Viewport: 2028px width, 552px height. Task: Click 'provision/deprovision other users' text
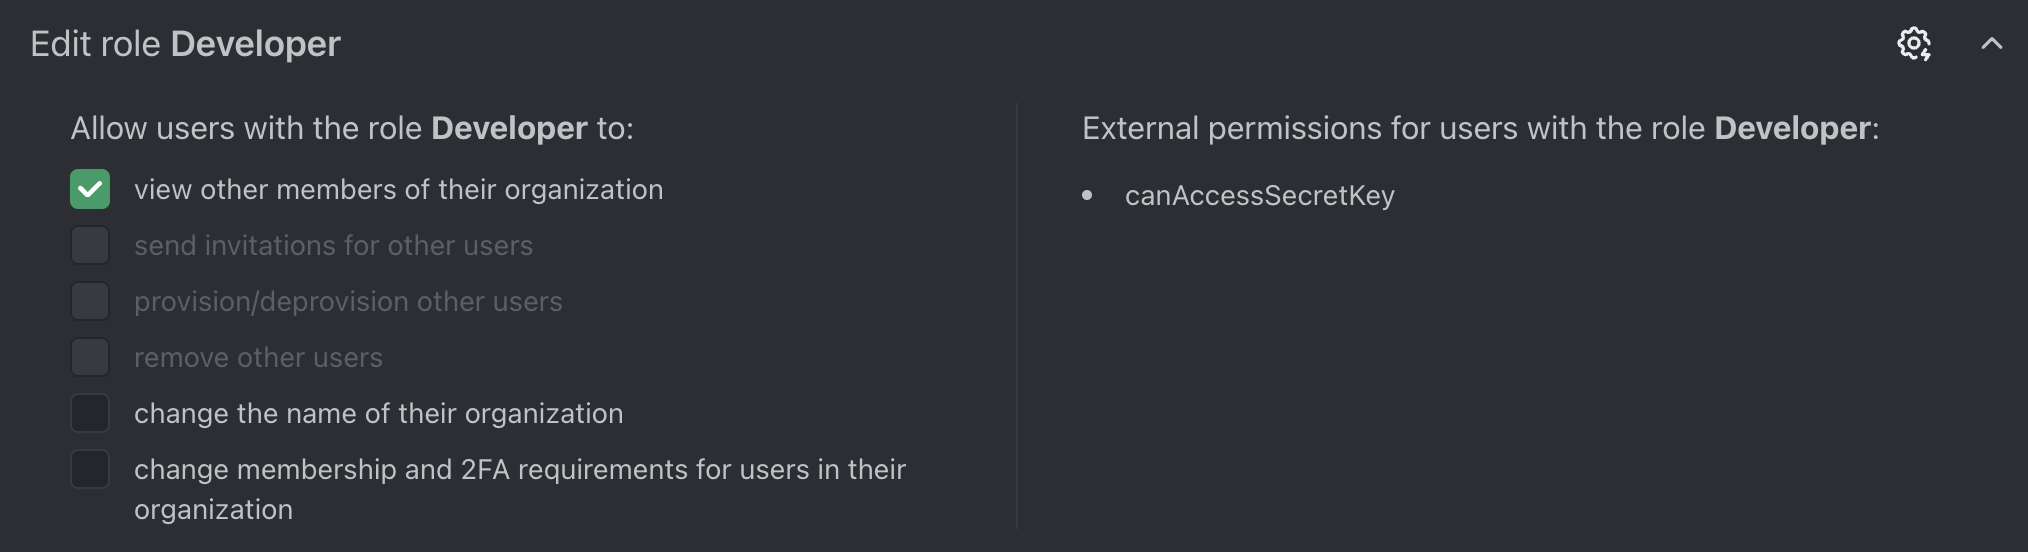(348, 302)
